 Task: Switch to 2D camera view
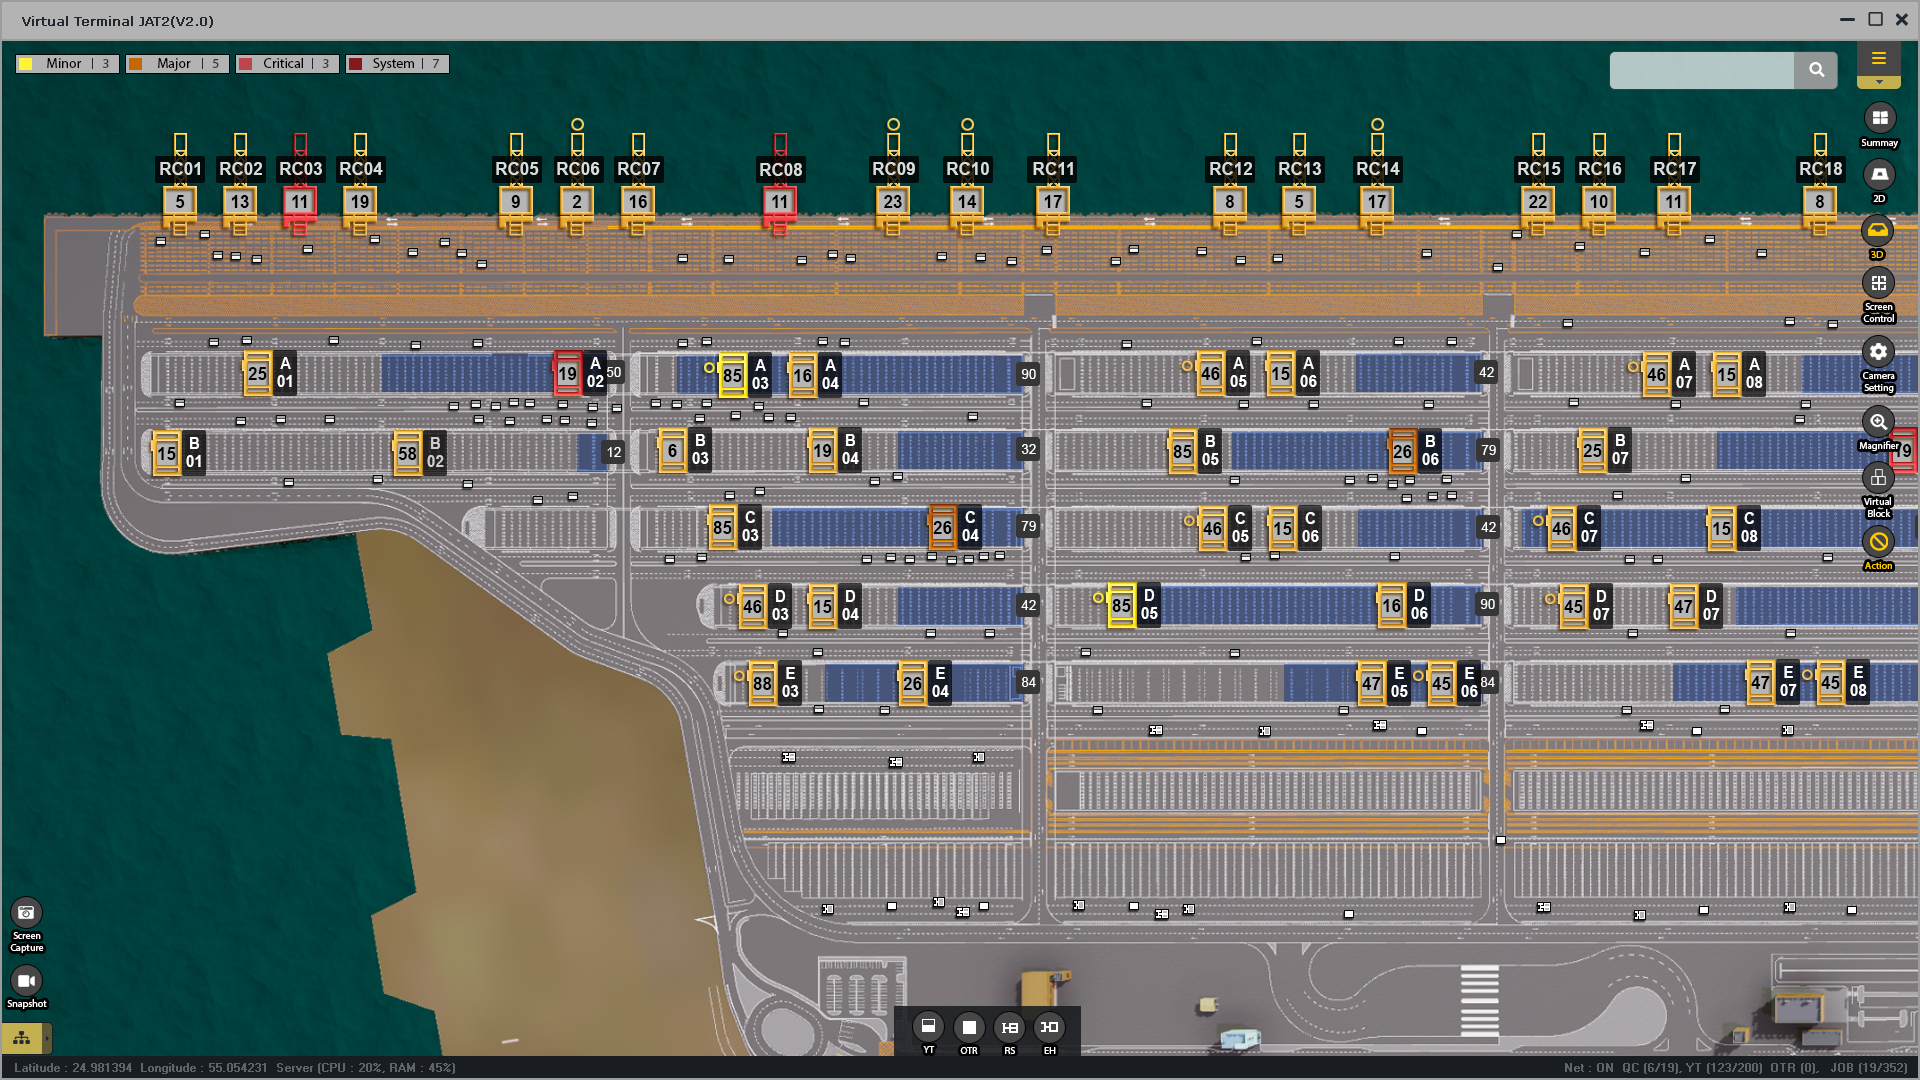point(1879,175)
